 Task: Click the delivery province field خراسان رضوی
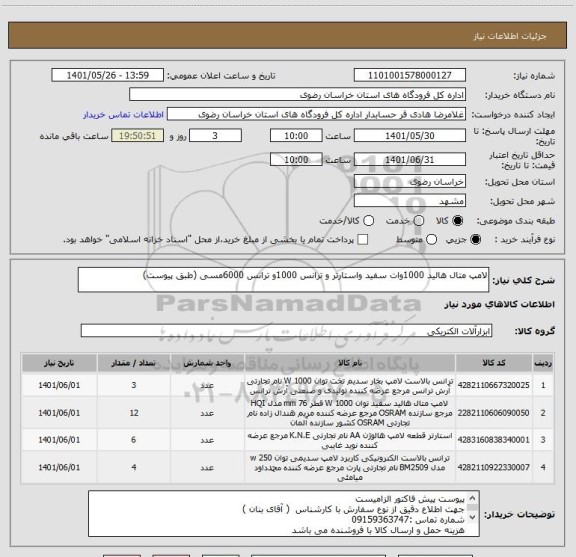[410, 182]
